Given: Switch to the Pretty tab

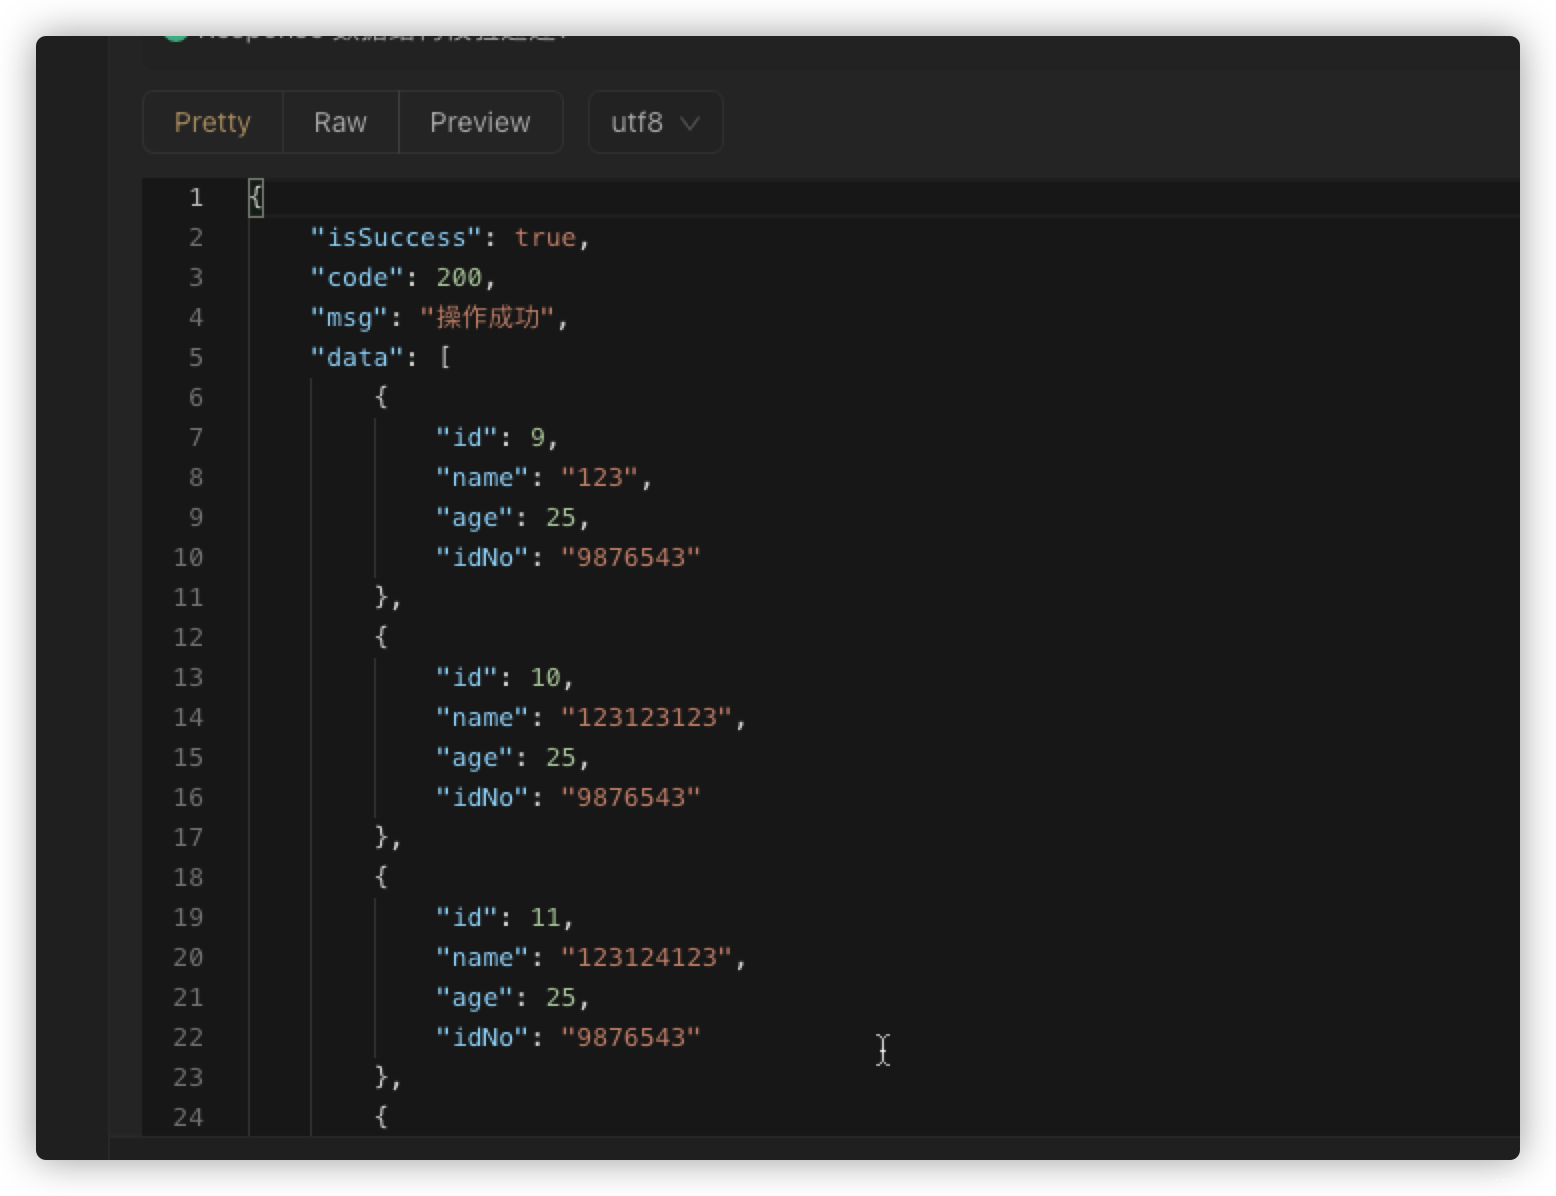Looking at the screenshot, I should pyautogui.click(x=213, y=122).
